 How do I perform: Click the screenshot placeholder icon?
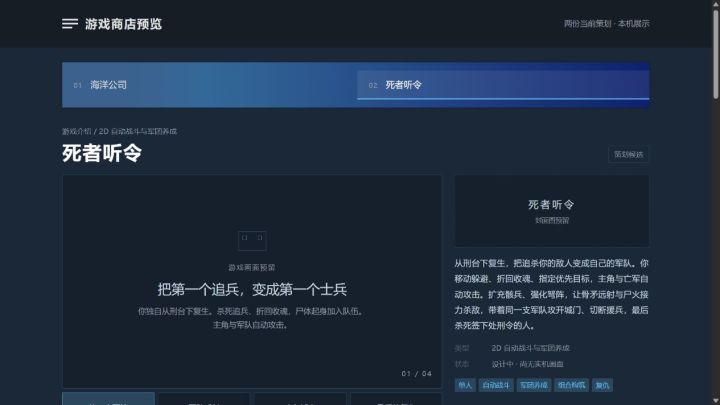click(x=252, y=241)
